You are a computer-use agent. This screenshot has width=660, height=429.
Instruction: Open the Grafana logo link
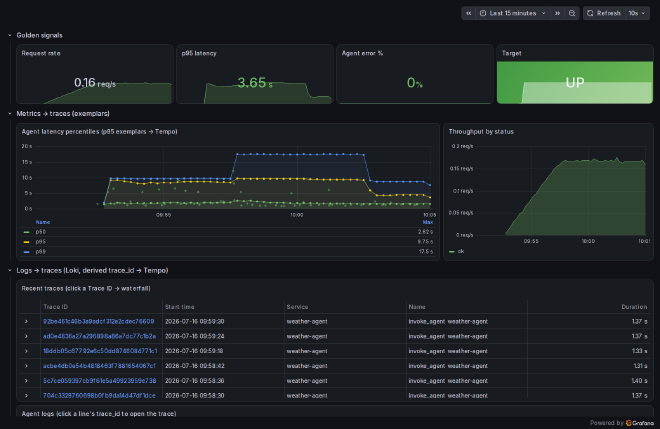pyautogui.click(x=640, y=423)
